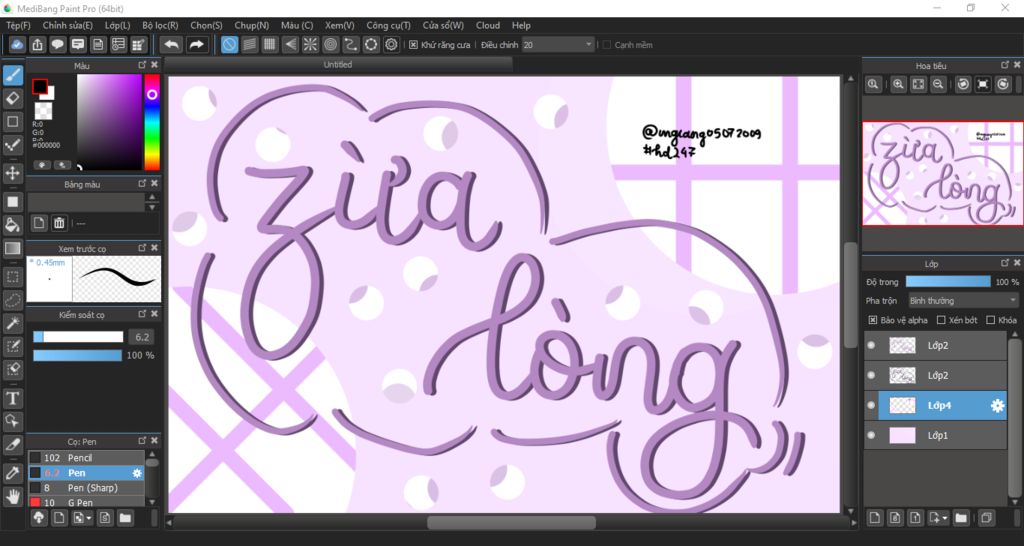
Task: Enable the curve snap guide
Action: click(x=351, y=44)
